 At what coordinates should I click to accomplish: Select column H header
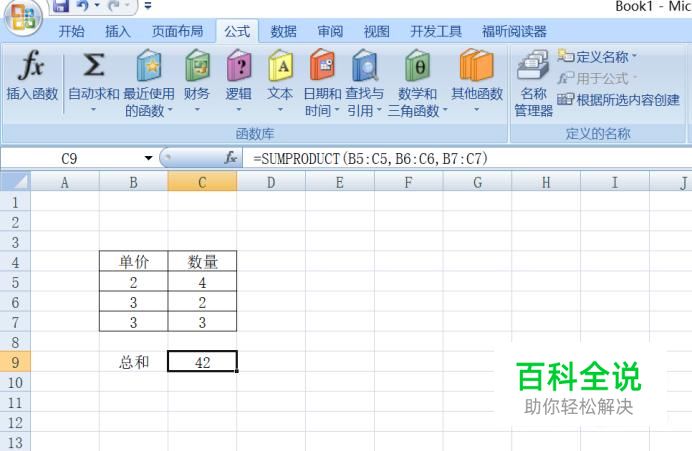(546, 182)
